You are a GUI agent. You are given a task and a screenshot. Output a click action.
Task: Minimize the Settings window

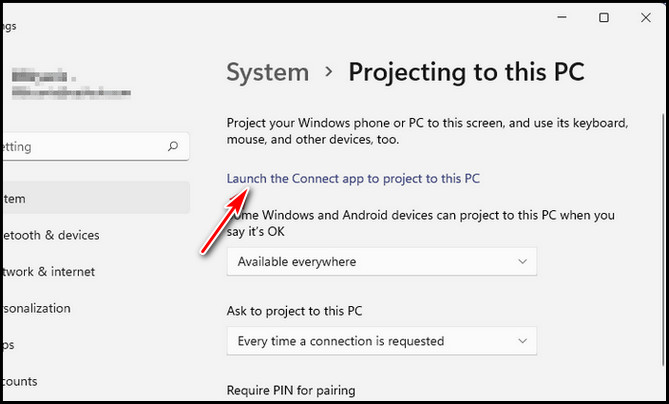coord(562,17)
